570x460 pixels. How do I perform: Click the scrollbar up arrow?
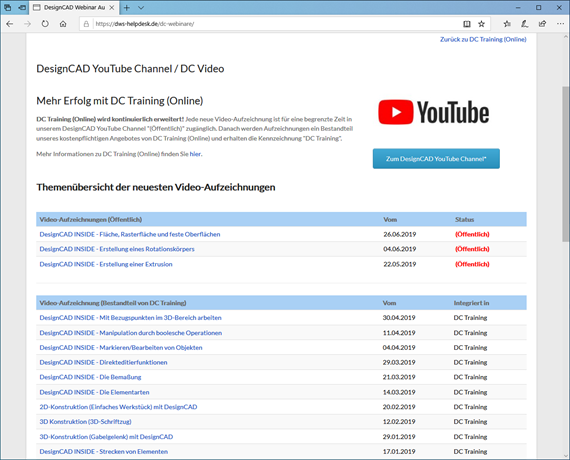(x=566, y=37)
